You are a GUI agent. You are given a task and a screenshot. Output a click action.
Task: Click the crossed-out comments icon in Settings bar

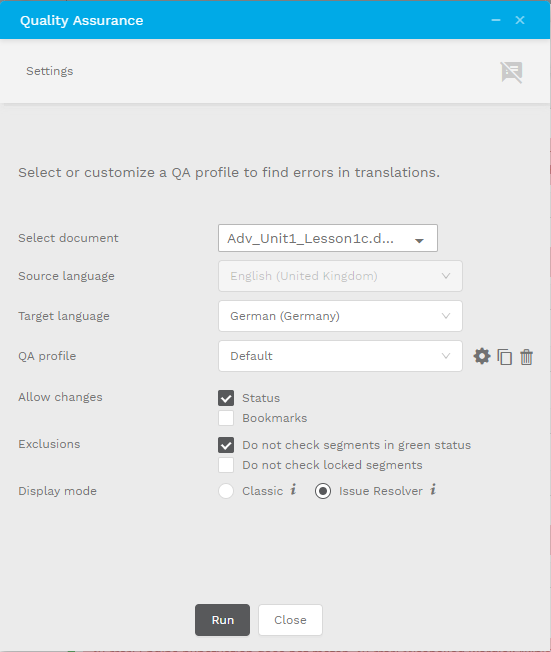(x=511, y=72)
